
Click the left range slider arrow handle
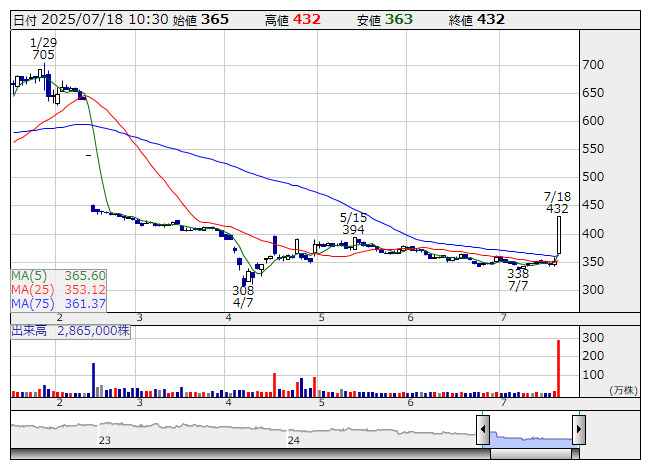pos(483,429)
